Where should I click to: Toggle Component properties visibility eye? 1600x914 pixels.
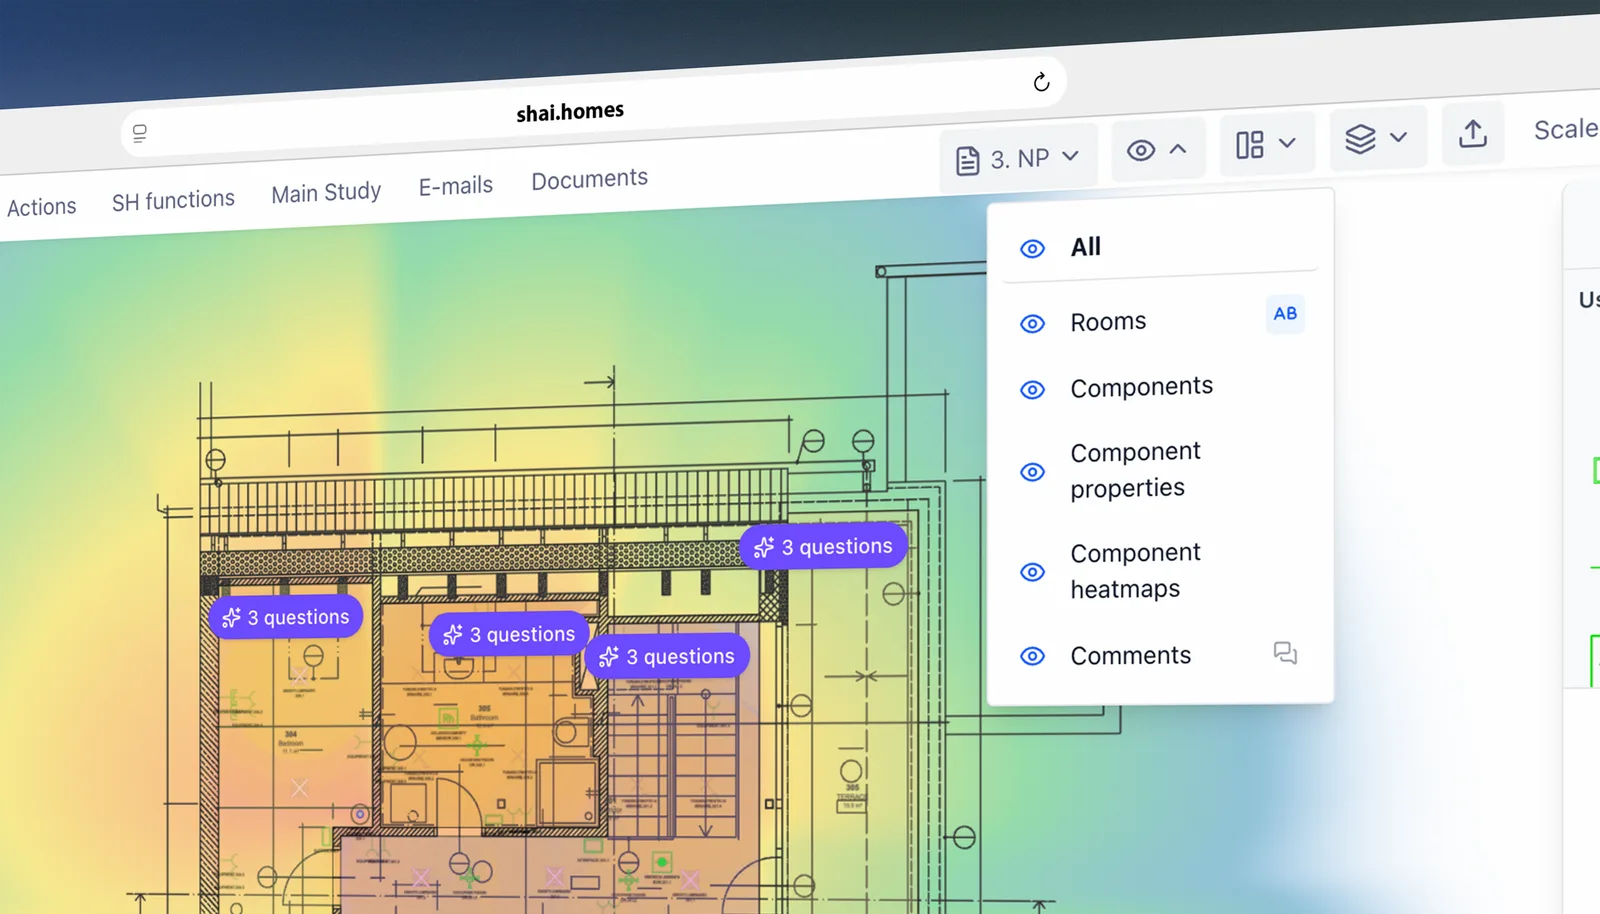pyautogui.click(x=1032, y=472)
